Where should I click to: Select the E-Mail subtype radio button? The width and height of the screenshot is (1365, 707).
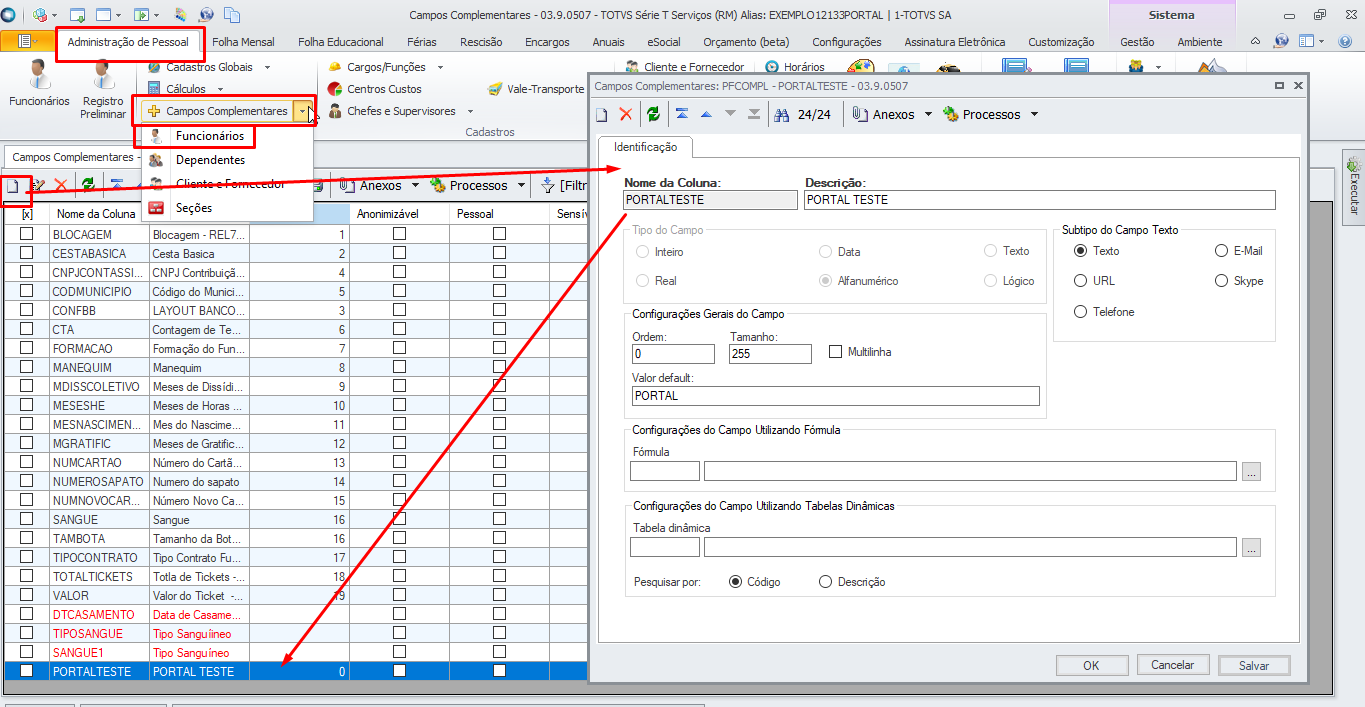pyautogui.click(x=1221, y=251)
